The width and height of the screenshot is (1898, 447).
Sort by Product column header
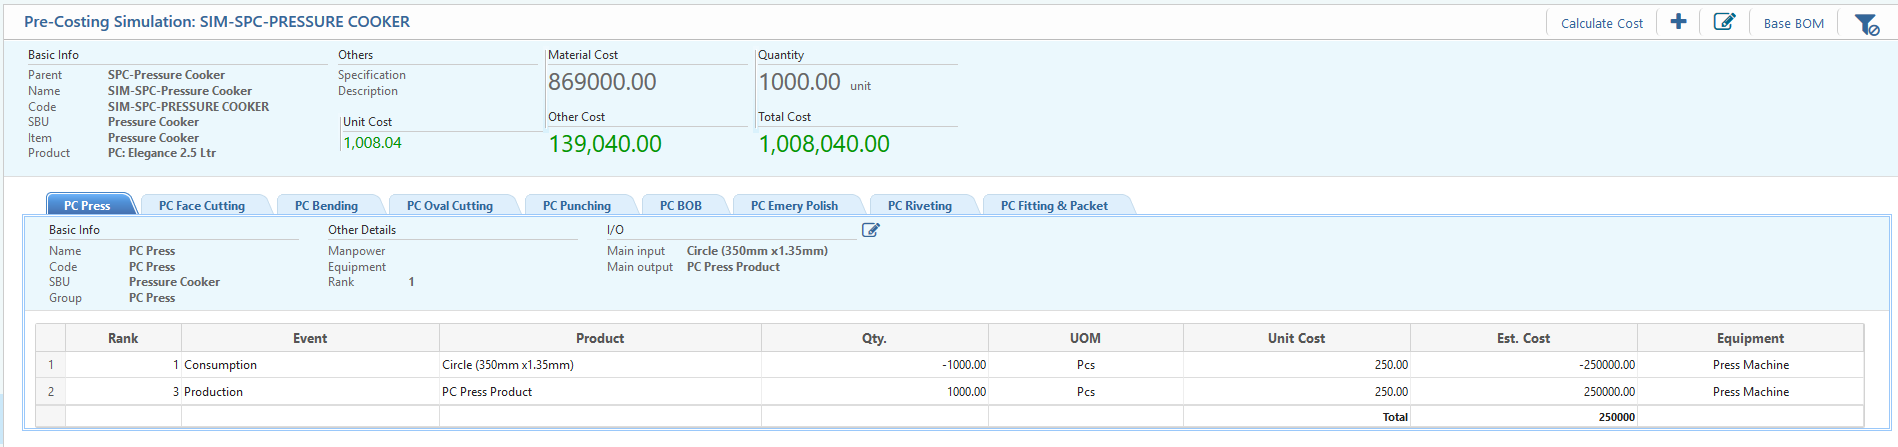pos(600,338)
